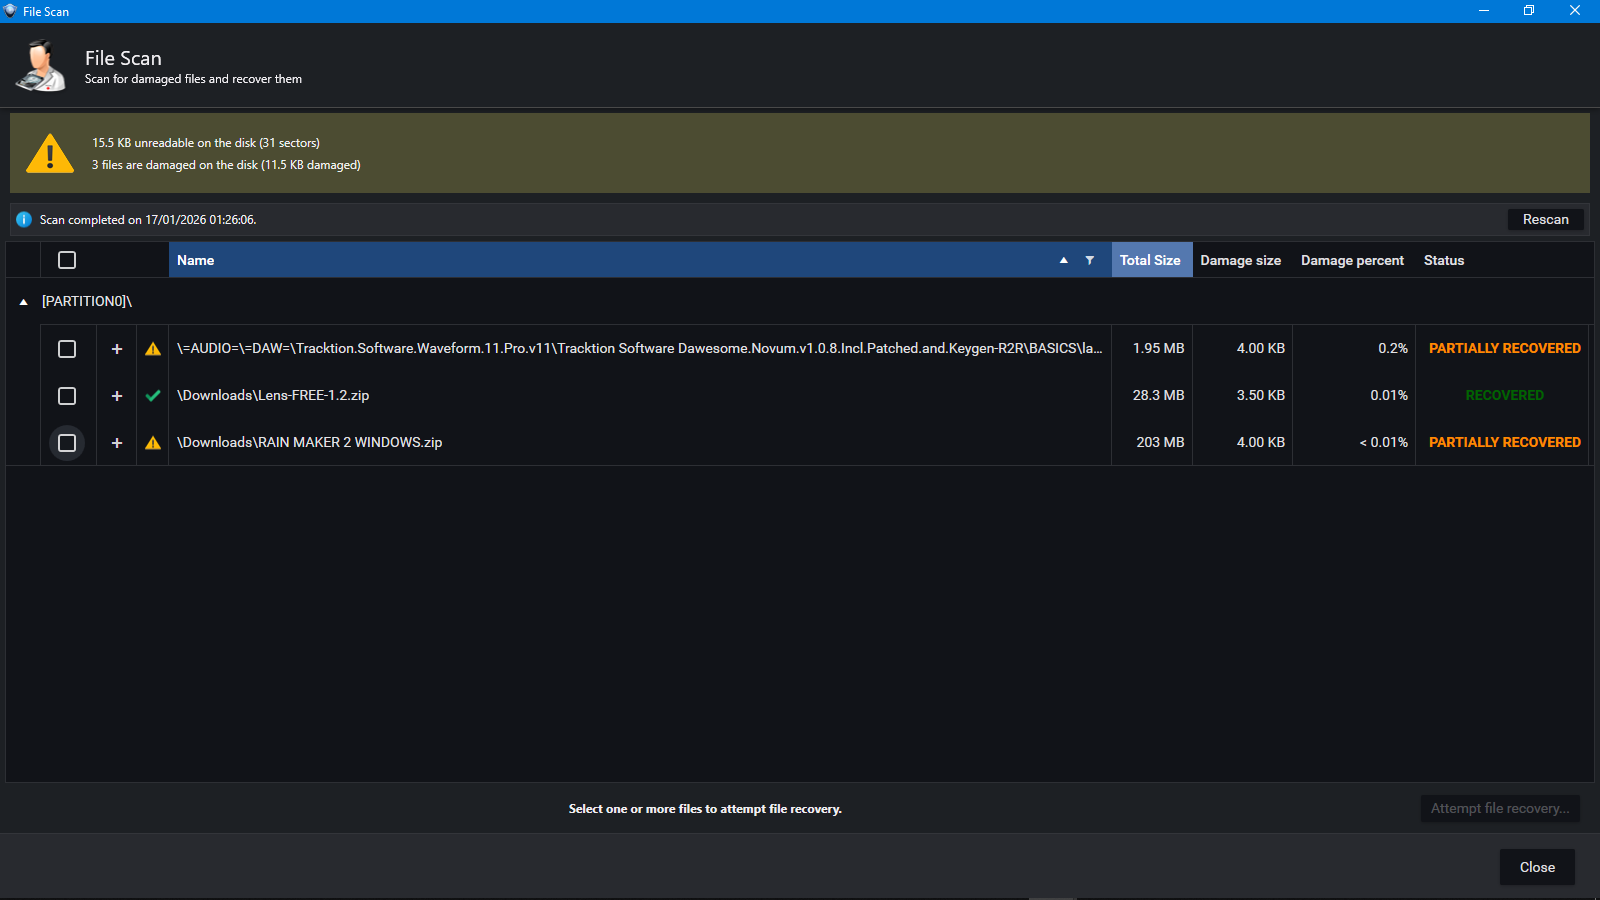Click PARTIALLY RECOVERED status for RAIN MAKER
The image size is (1600, 900).
pyautogui.click(x=1504, y=442)
